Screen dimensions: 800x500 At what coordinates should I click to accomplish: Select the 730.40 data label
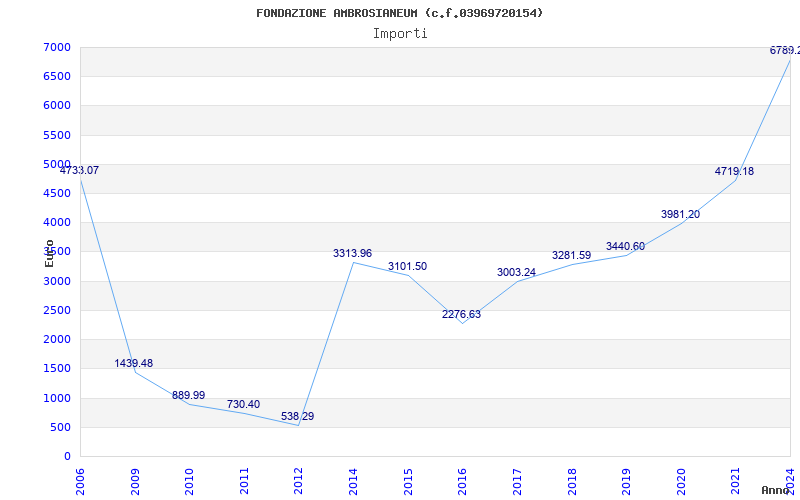[243, 404]
